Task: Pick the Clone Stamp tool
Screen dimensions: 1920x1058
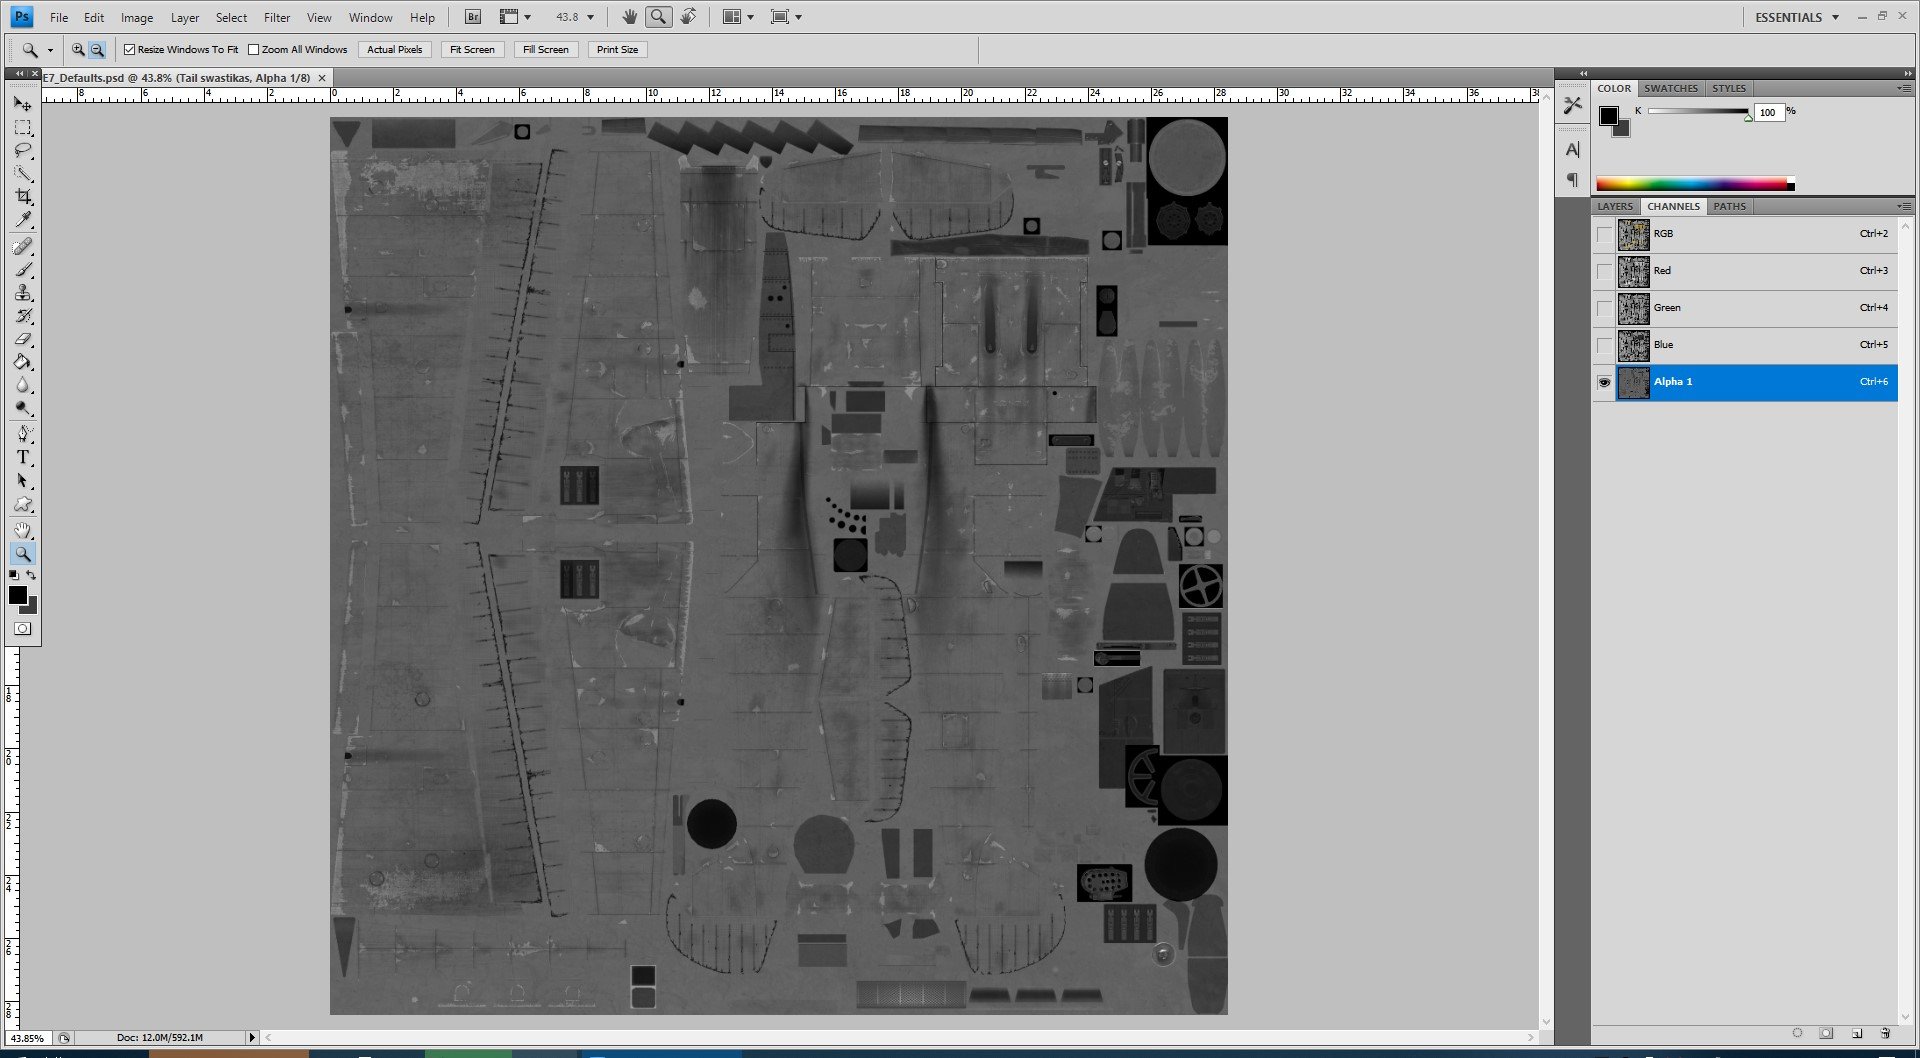Action: (23, 293)
